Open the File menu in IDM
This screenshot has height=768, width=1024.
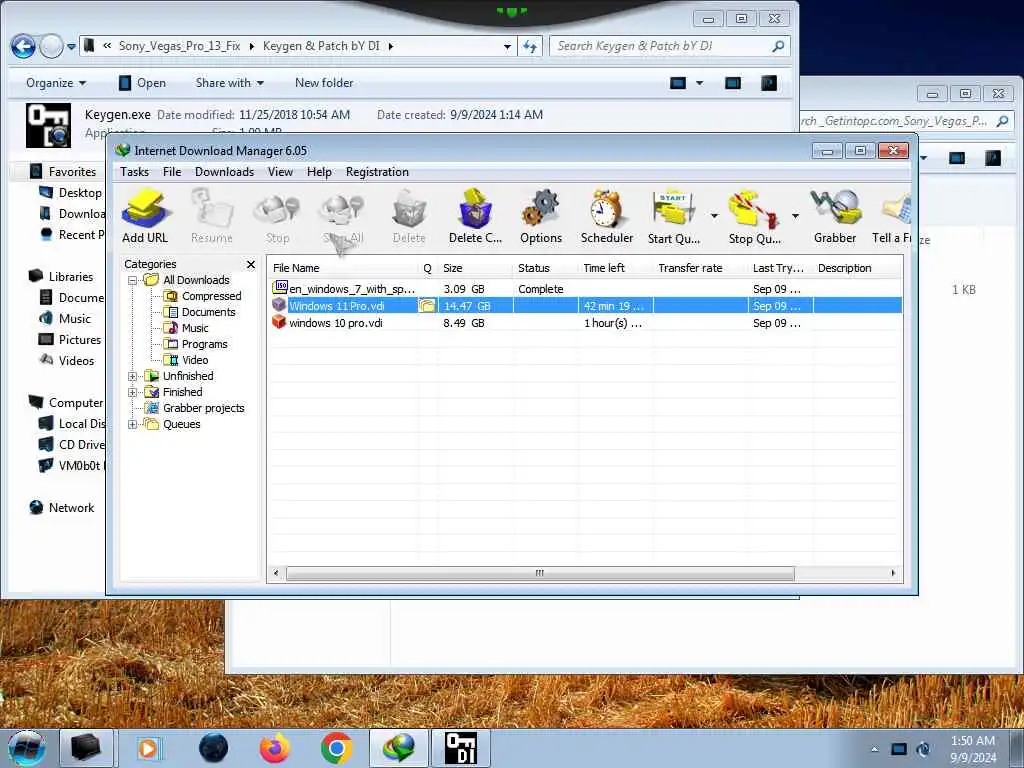coord(172,172)
